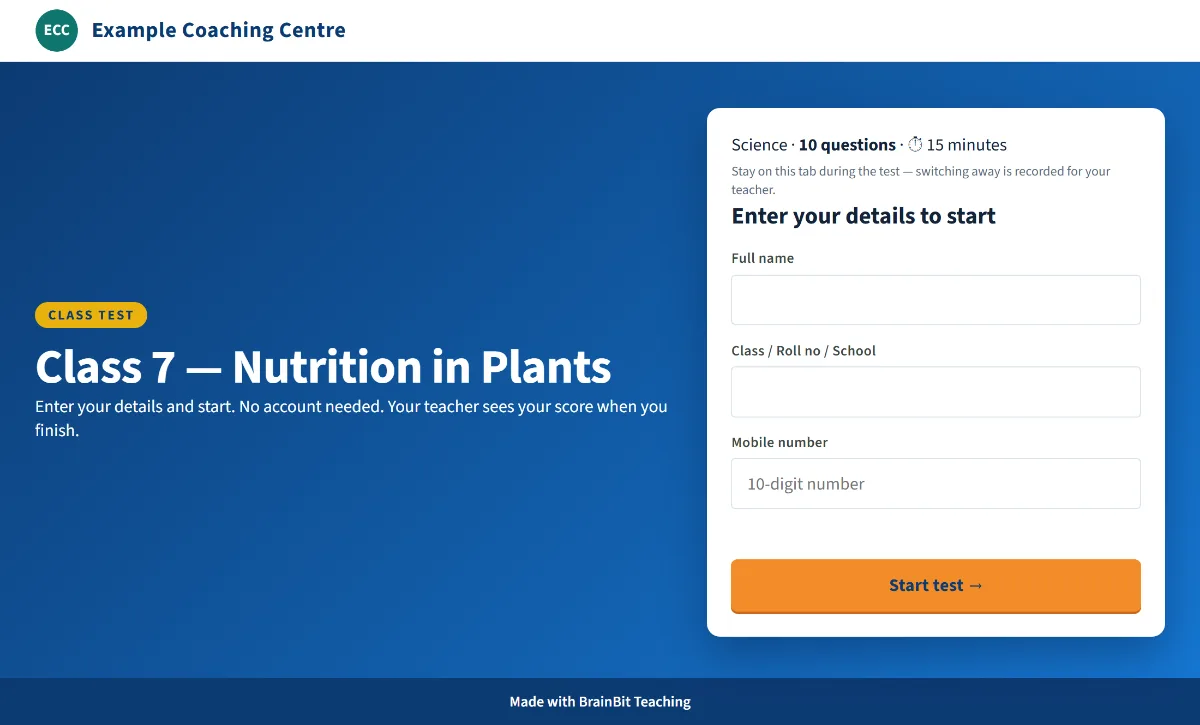Click the Class 7 — Nutrition in Plants heading
Image resolution: width=1200 pixels, height=725 pixels.
click(323, 367)
